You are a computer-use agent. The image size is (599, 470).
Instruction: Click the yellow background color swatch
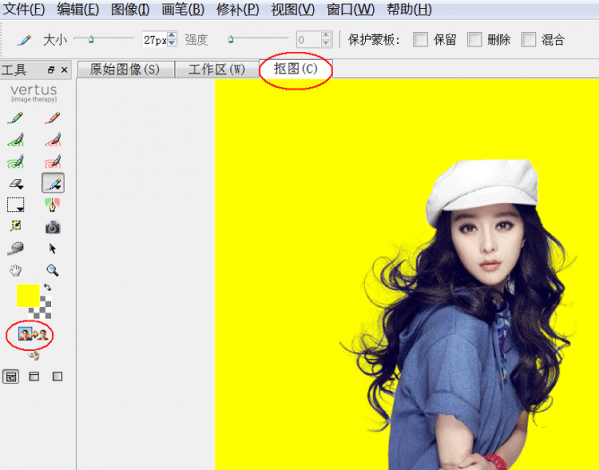[28, 295]
